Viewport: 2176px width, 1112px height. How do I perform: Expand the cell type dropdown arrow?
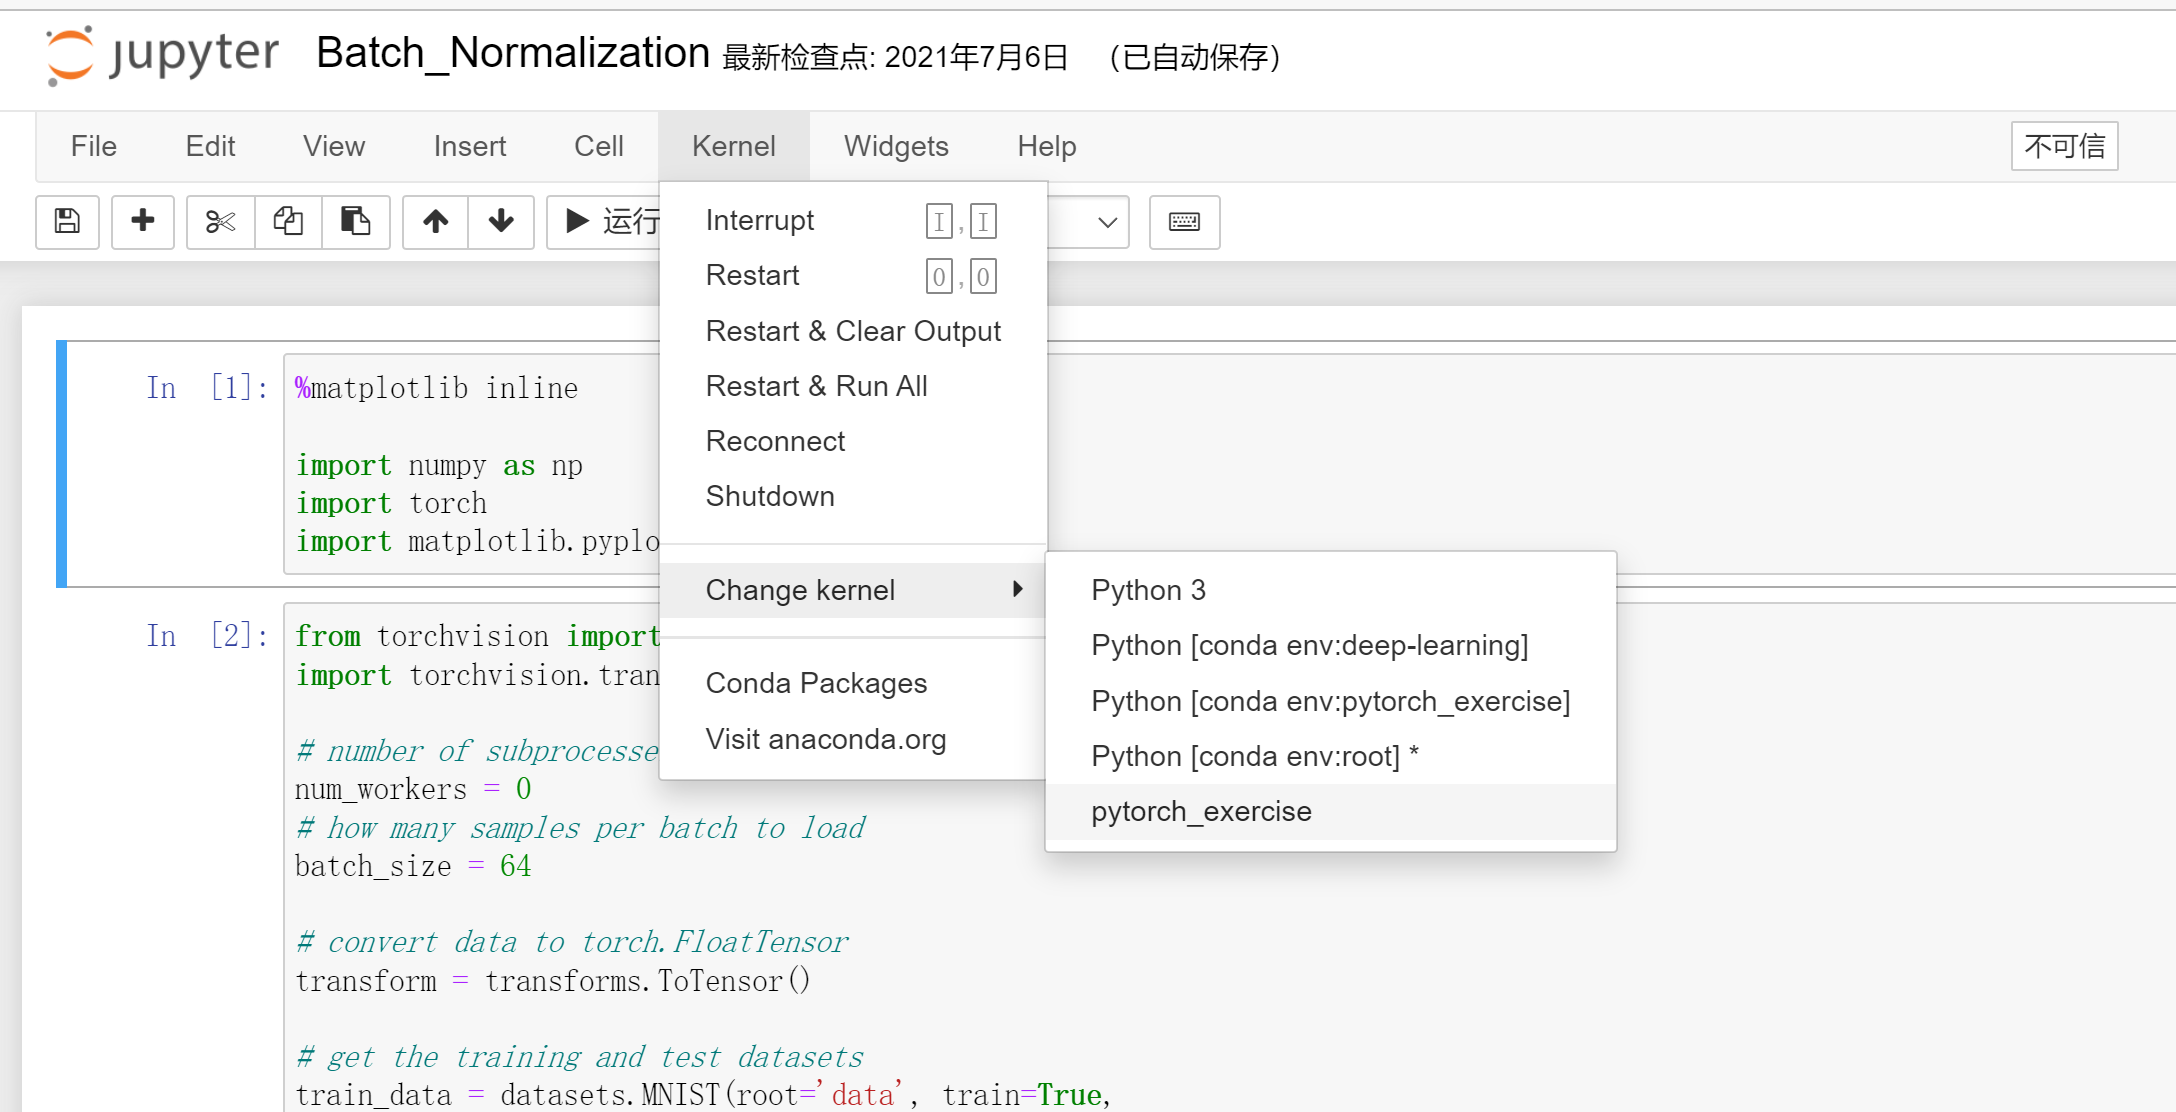(1106, 222)
